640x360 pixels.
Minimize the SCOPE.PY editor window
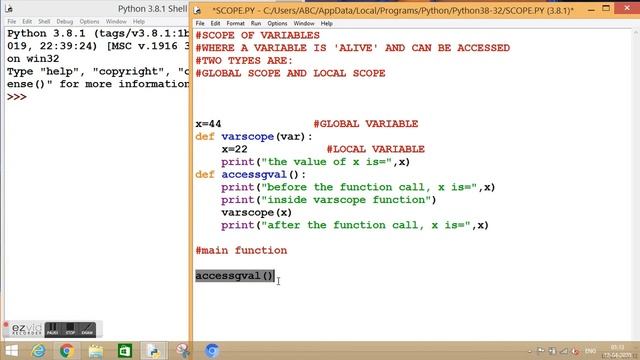pos(591,9)
